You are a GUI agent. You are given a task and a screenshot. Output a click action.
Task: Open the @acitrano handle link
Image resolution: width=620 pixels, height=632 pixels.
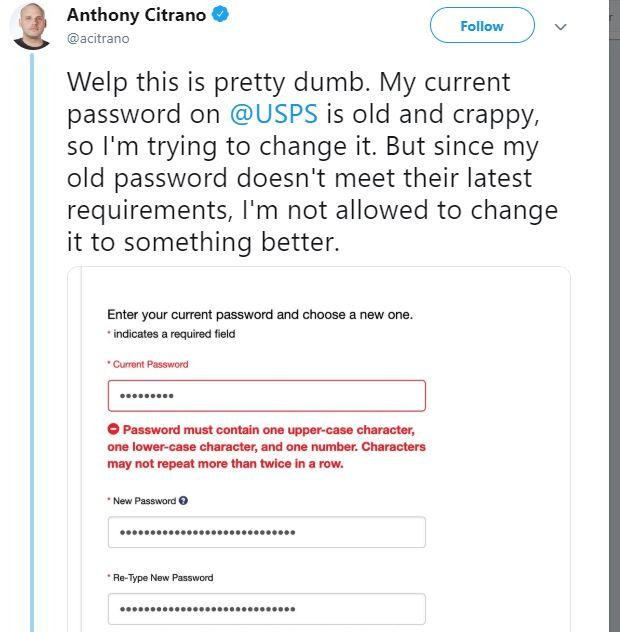click(98, 39)
